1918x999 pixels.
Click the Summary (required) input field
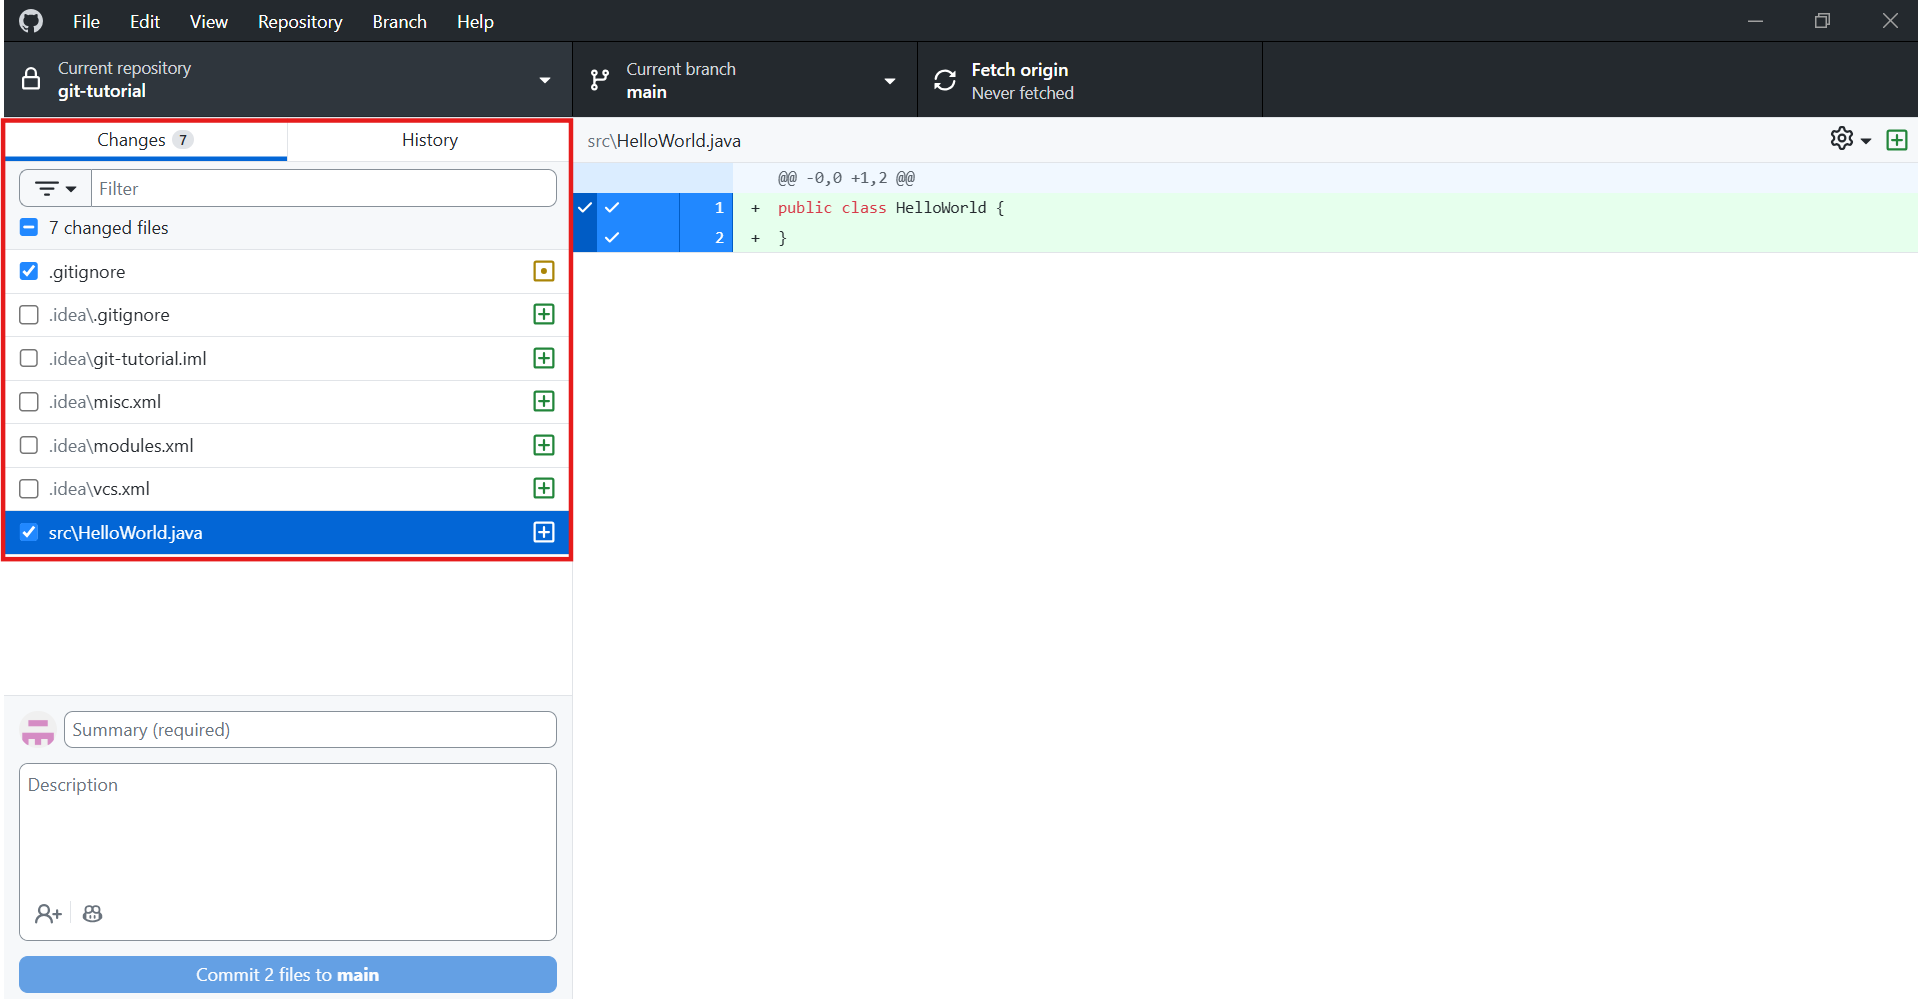[310, 730]
